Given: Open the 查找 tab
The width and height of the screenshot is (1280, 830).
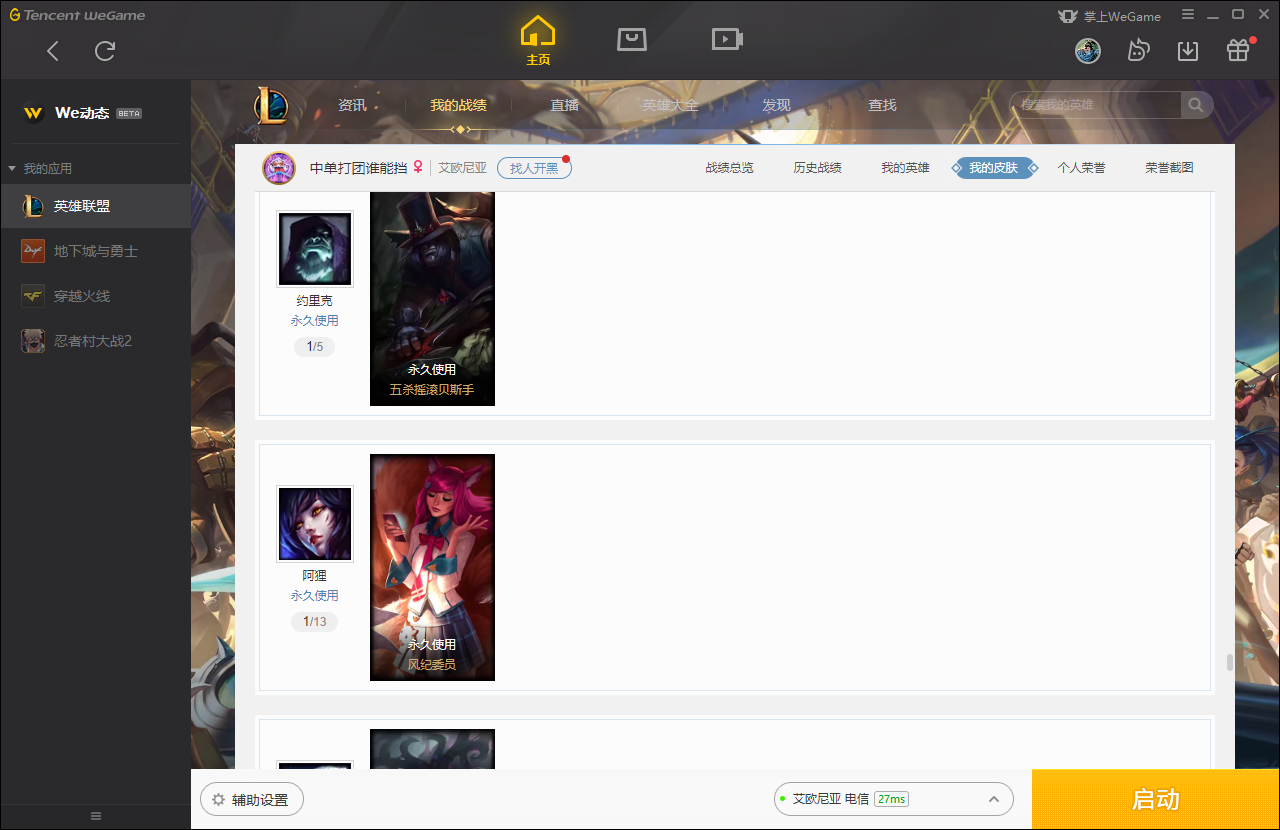Looking at the screenshot, I should [x=882, y=105].
